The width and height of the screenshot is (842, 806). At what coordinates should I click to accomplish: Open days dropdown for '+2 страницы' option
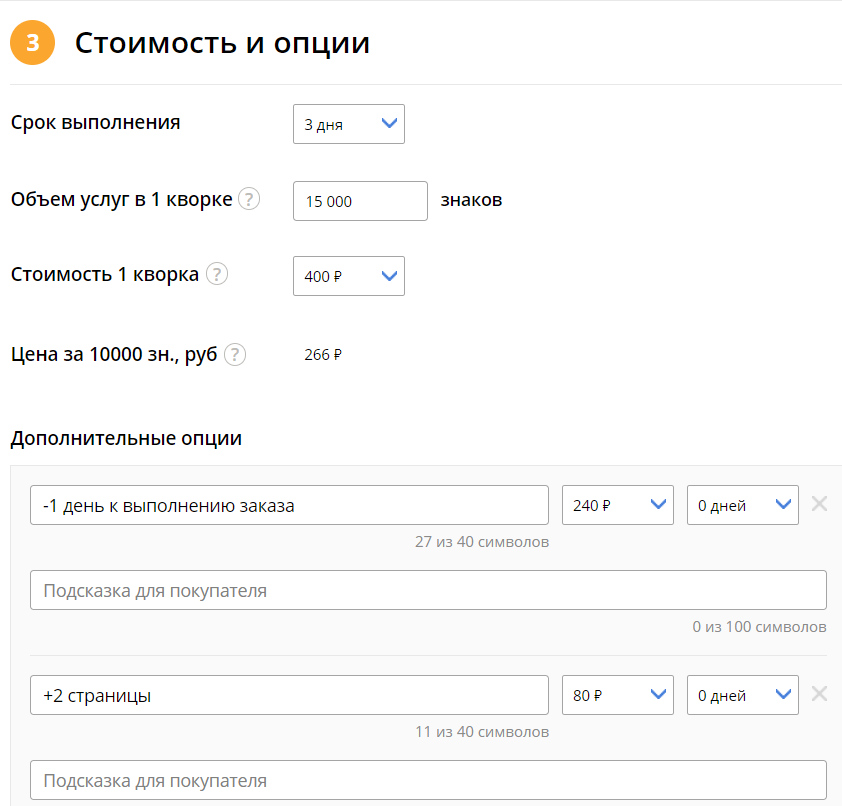pos(743,695)
